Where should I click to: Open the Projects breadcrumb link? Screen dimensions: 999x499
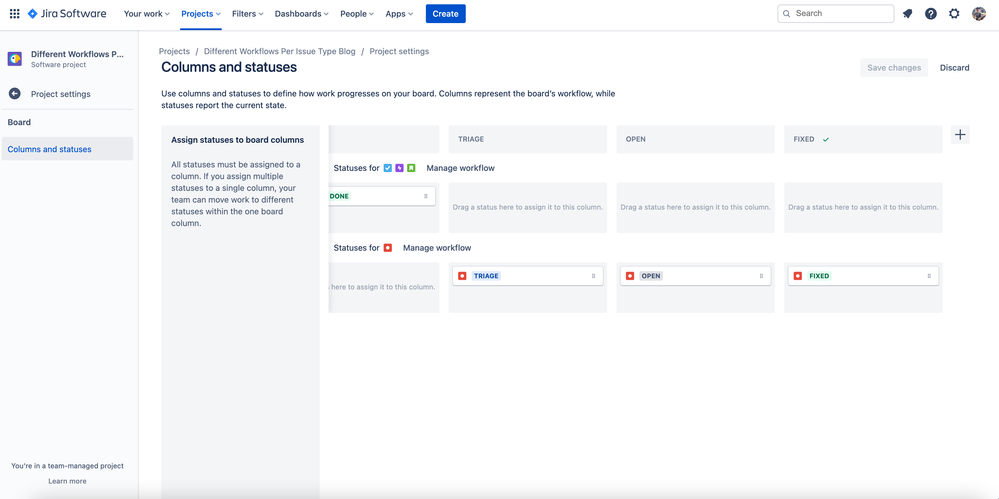174,52
